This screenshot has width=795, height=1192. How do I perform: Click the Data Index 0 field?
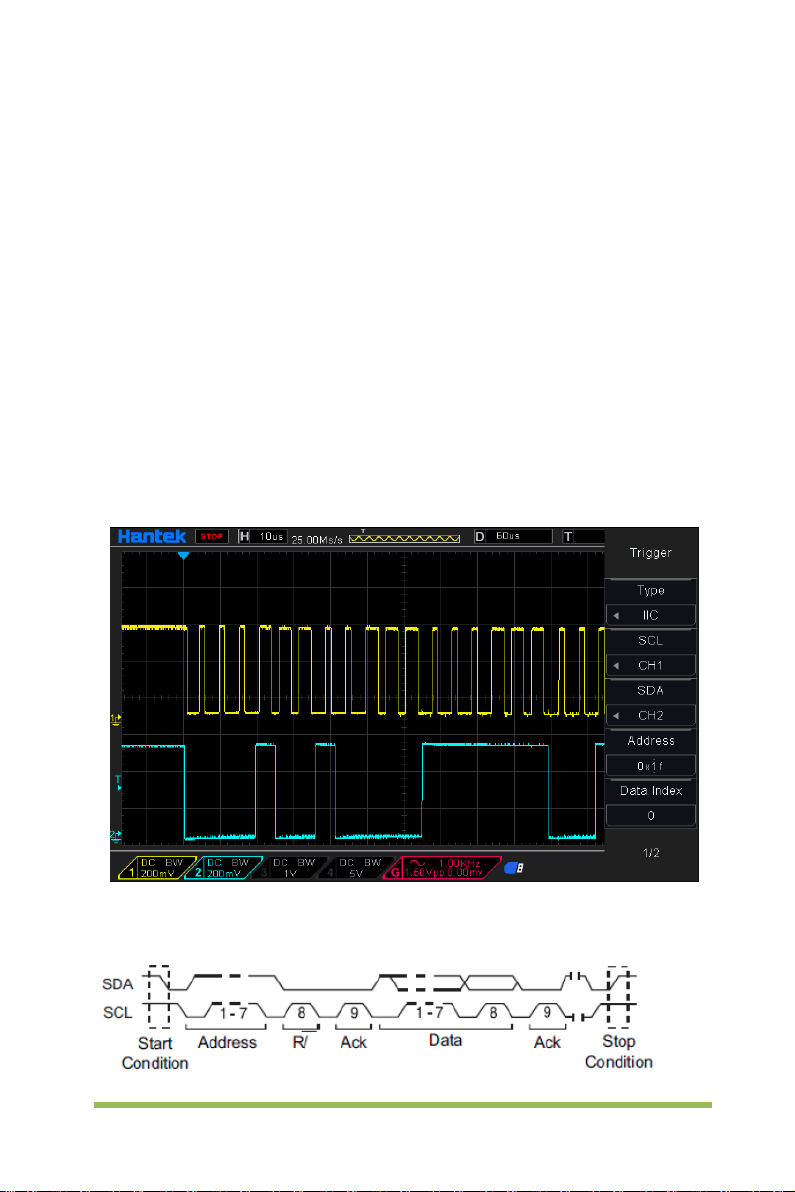click(x=651, y=816)
